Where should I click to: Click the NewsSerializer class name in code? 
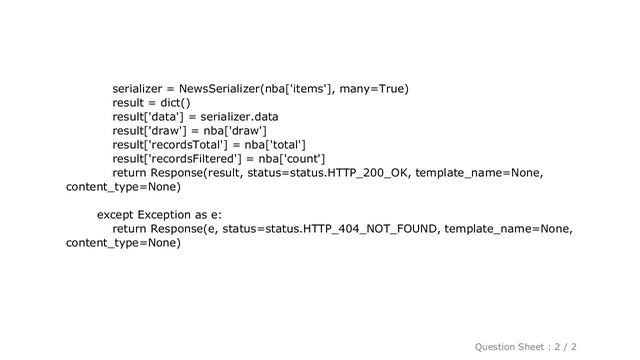[219, 89]
